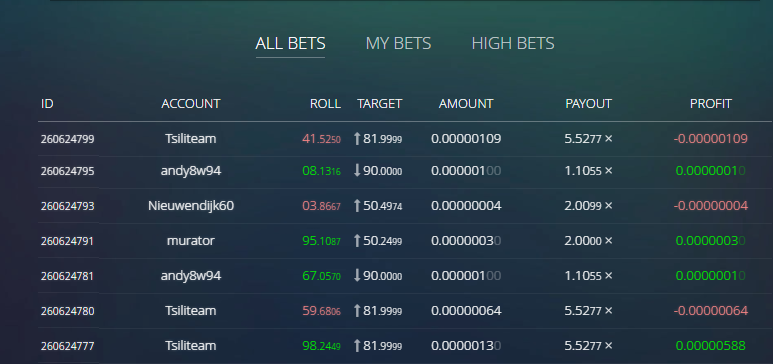Click the ROLL column header
This screenshot has height=364, width=773.
[325, 104]
